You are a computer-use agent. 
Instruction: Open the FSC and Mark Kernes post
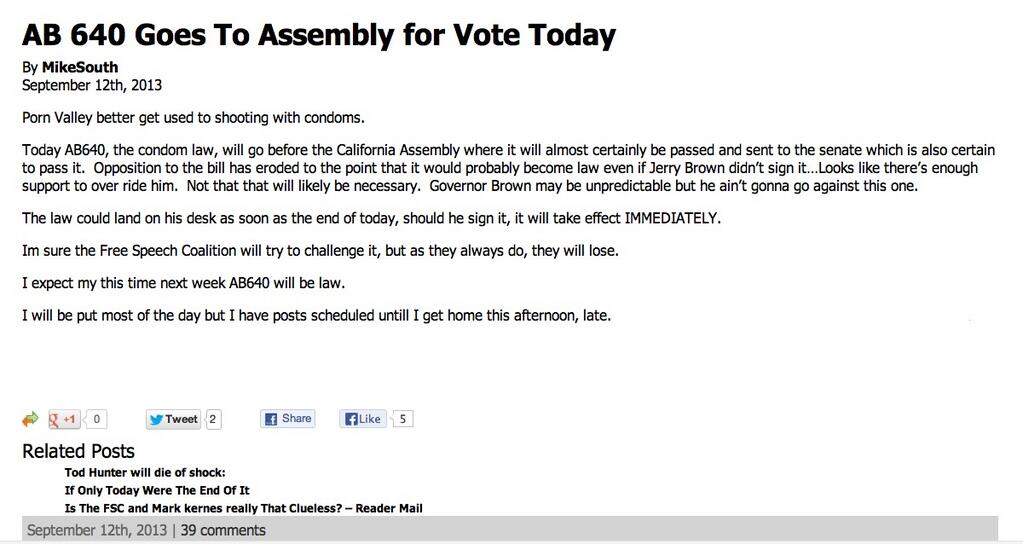243,508
